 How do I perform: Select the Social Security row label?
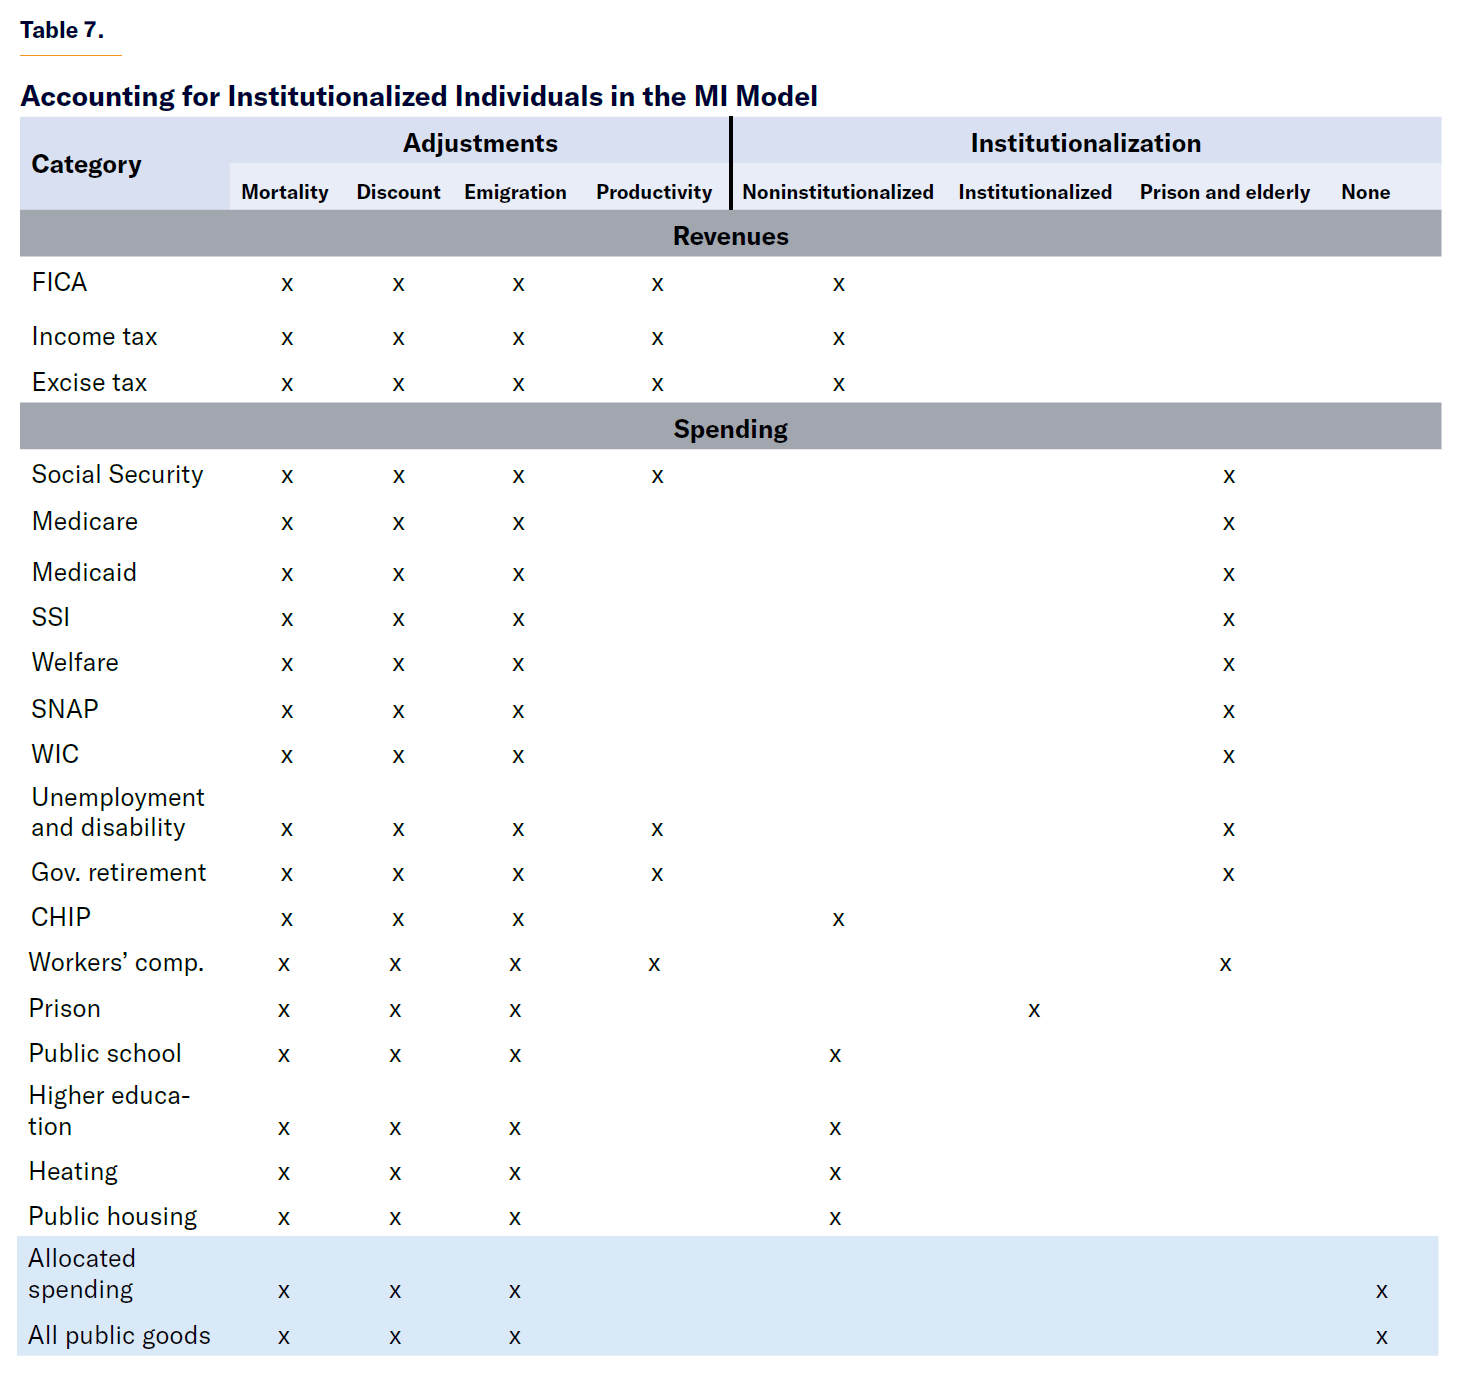(117, 475)
